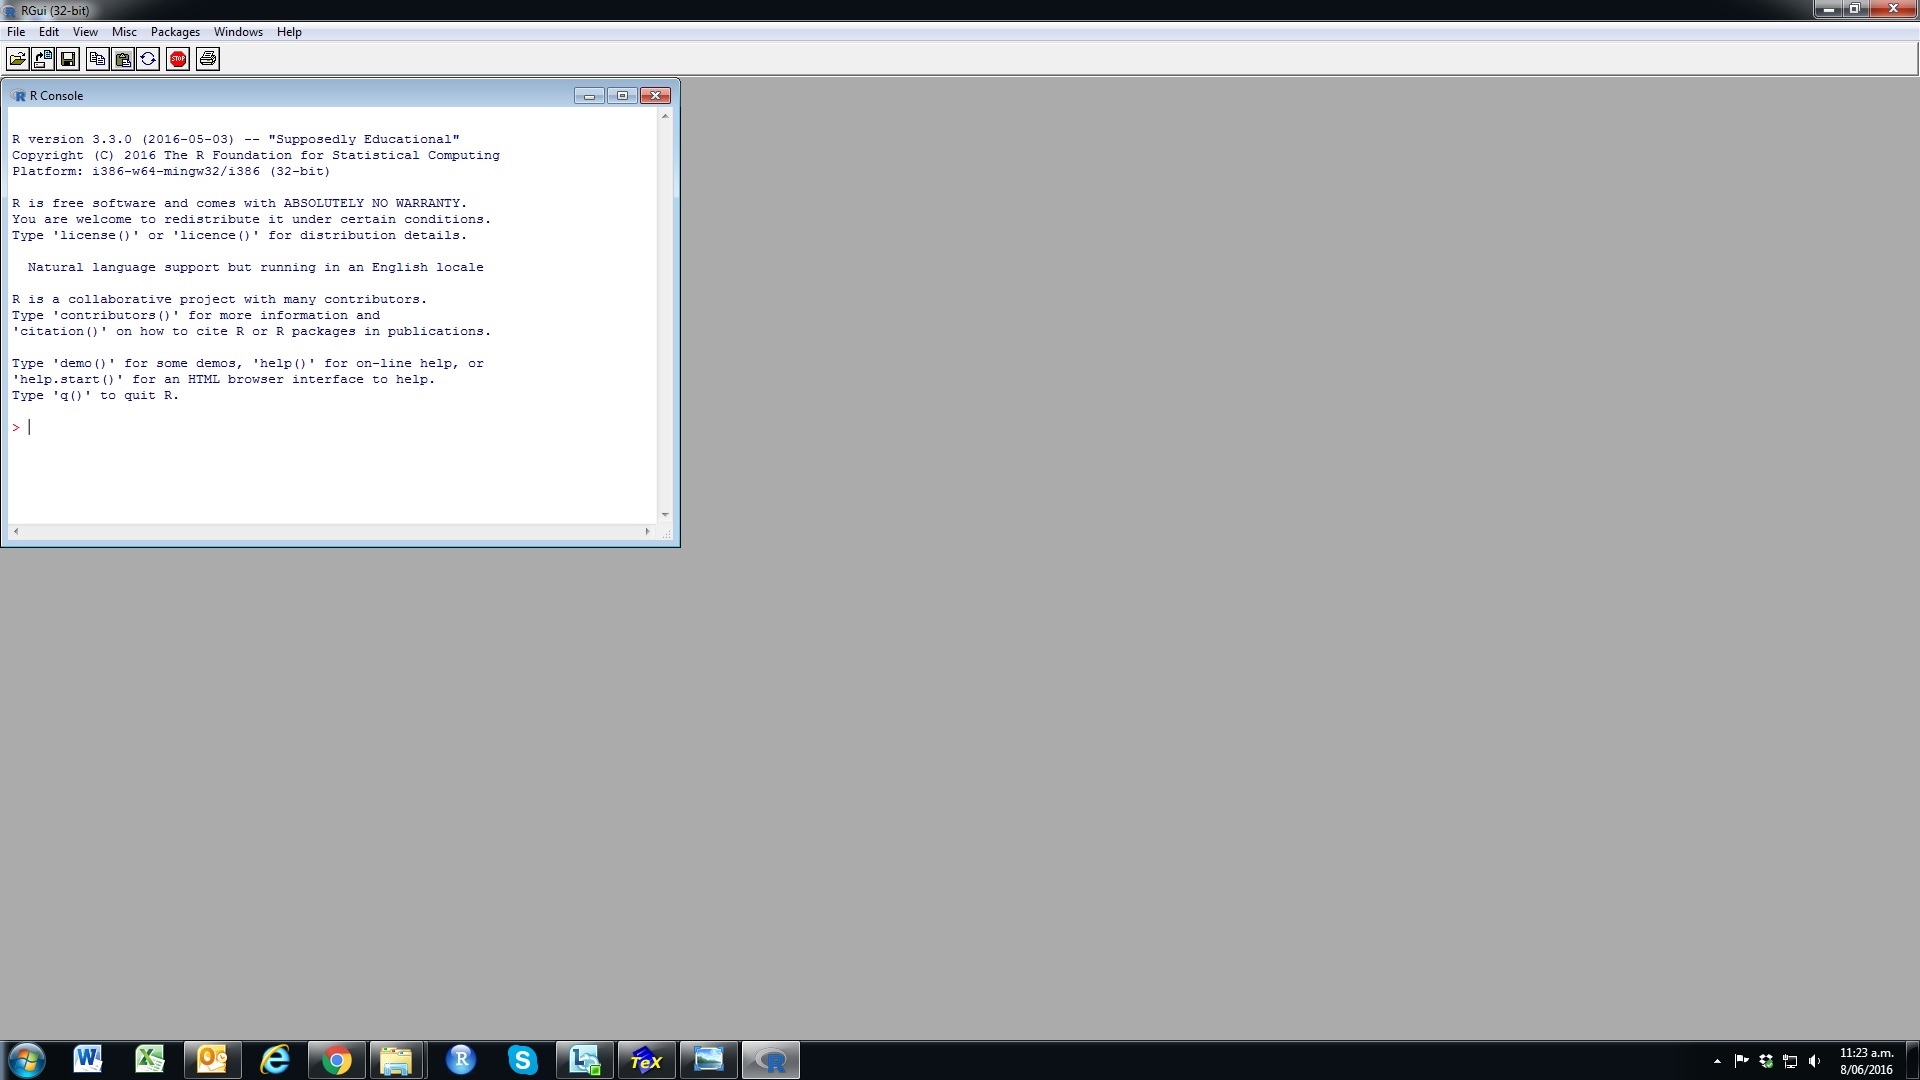This screenshot has height=1080, width=1920.
Task: Minimize the R Console child window
Action: (589, 96)
